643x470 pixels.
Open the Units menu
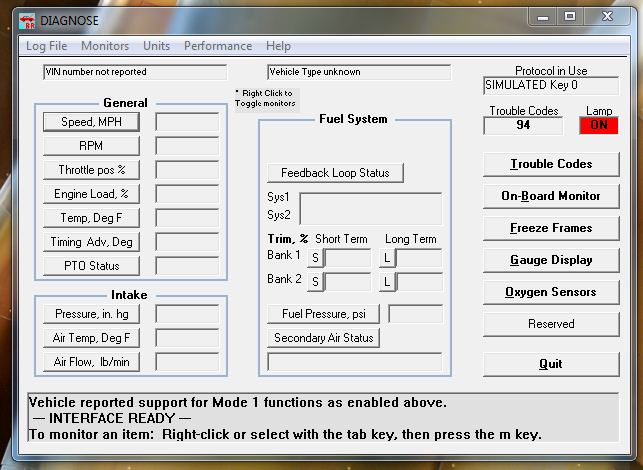point(156,46)
